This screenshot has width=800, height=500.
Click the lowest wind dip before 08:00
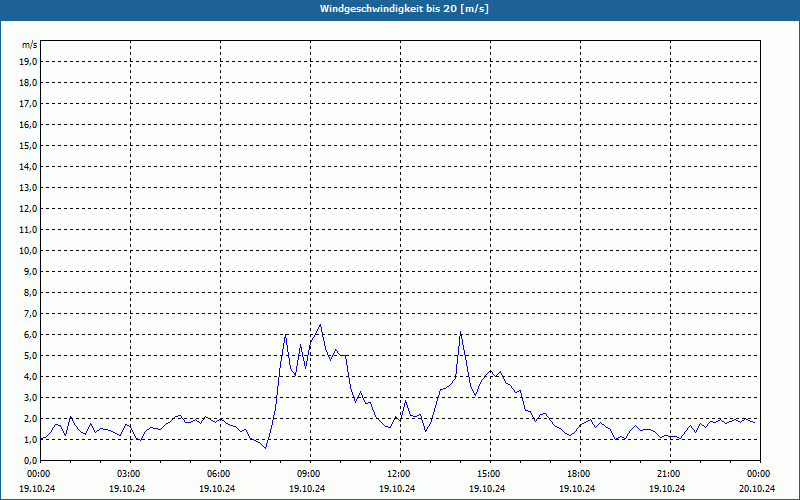[x=265, y=448]
